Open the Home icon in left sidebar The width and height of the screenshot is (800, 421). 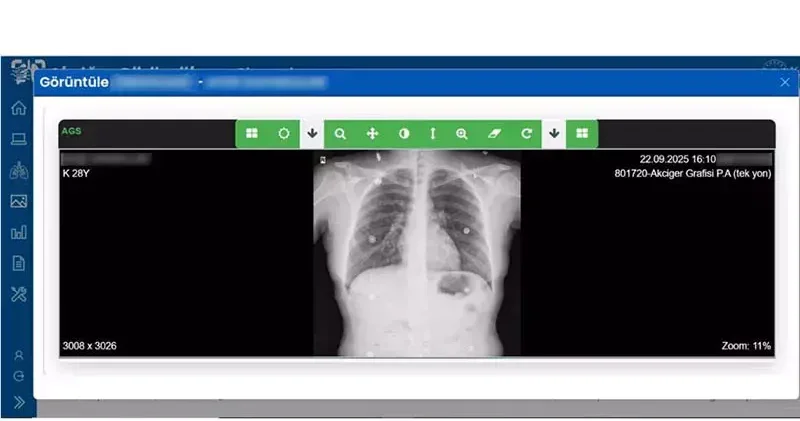[x=18, y=108]
